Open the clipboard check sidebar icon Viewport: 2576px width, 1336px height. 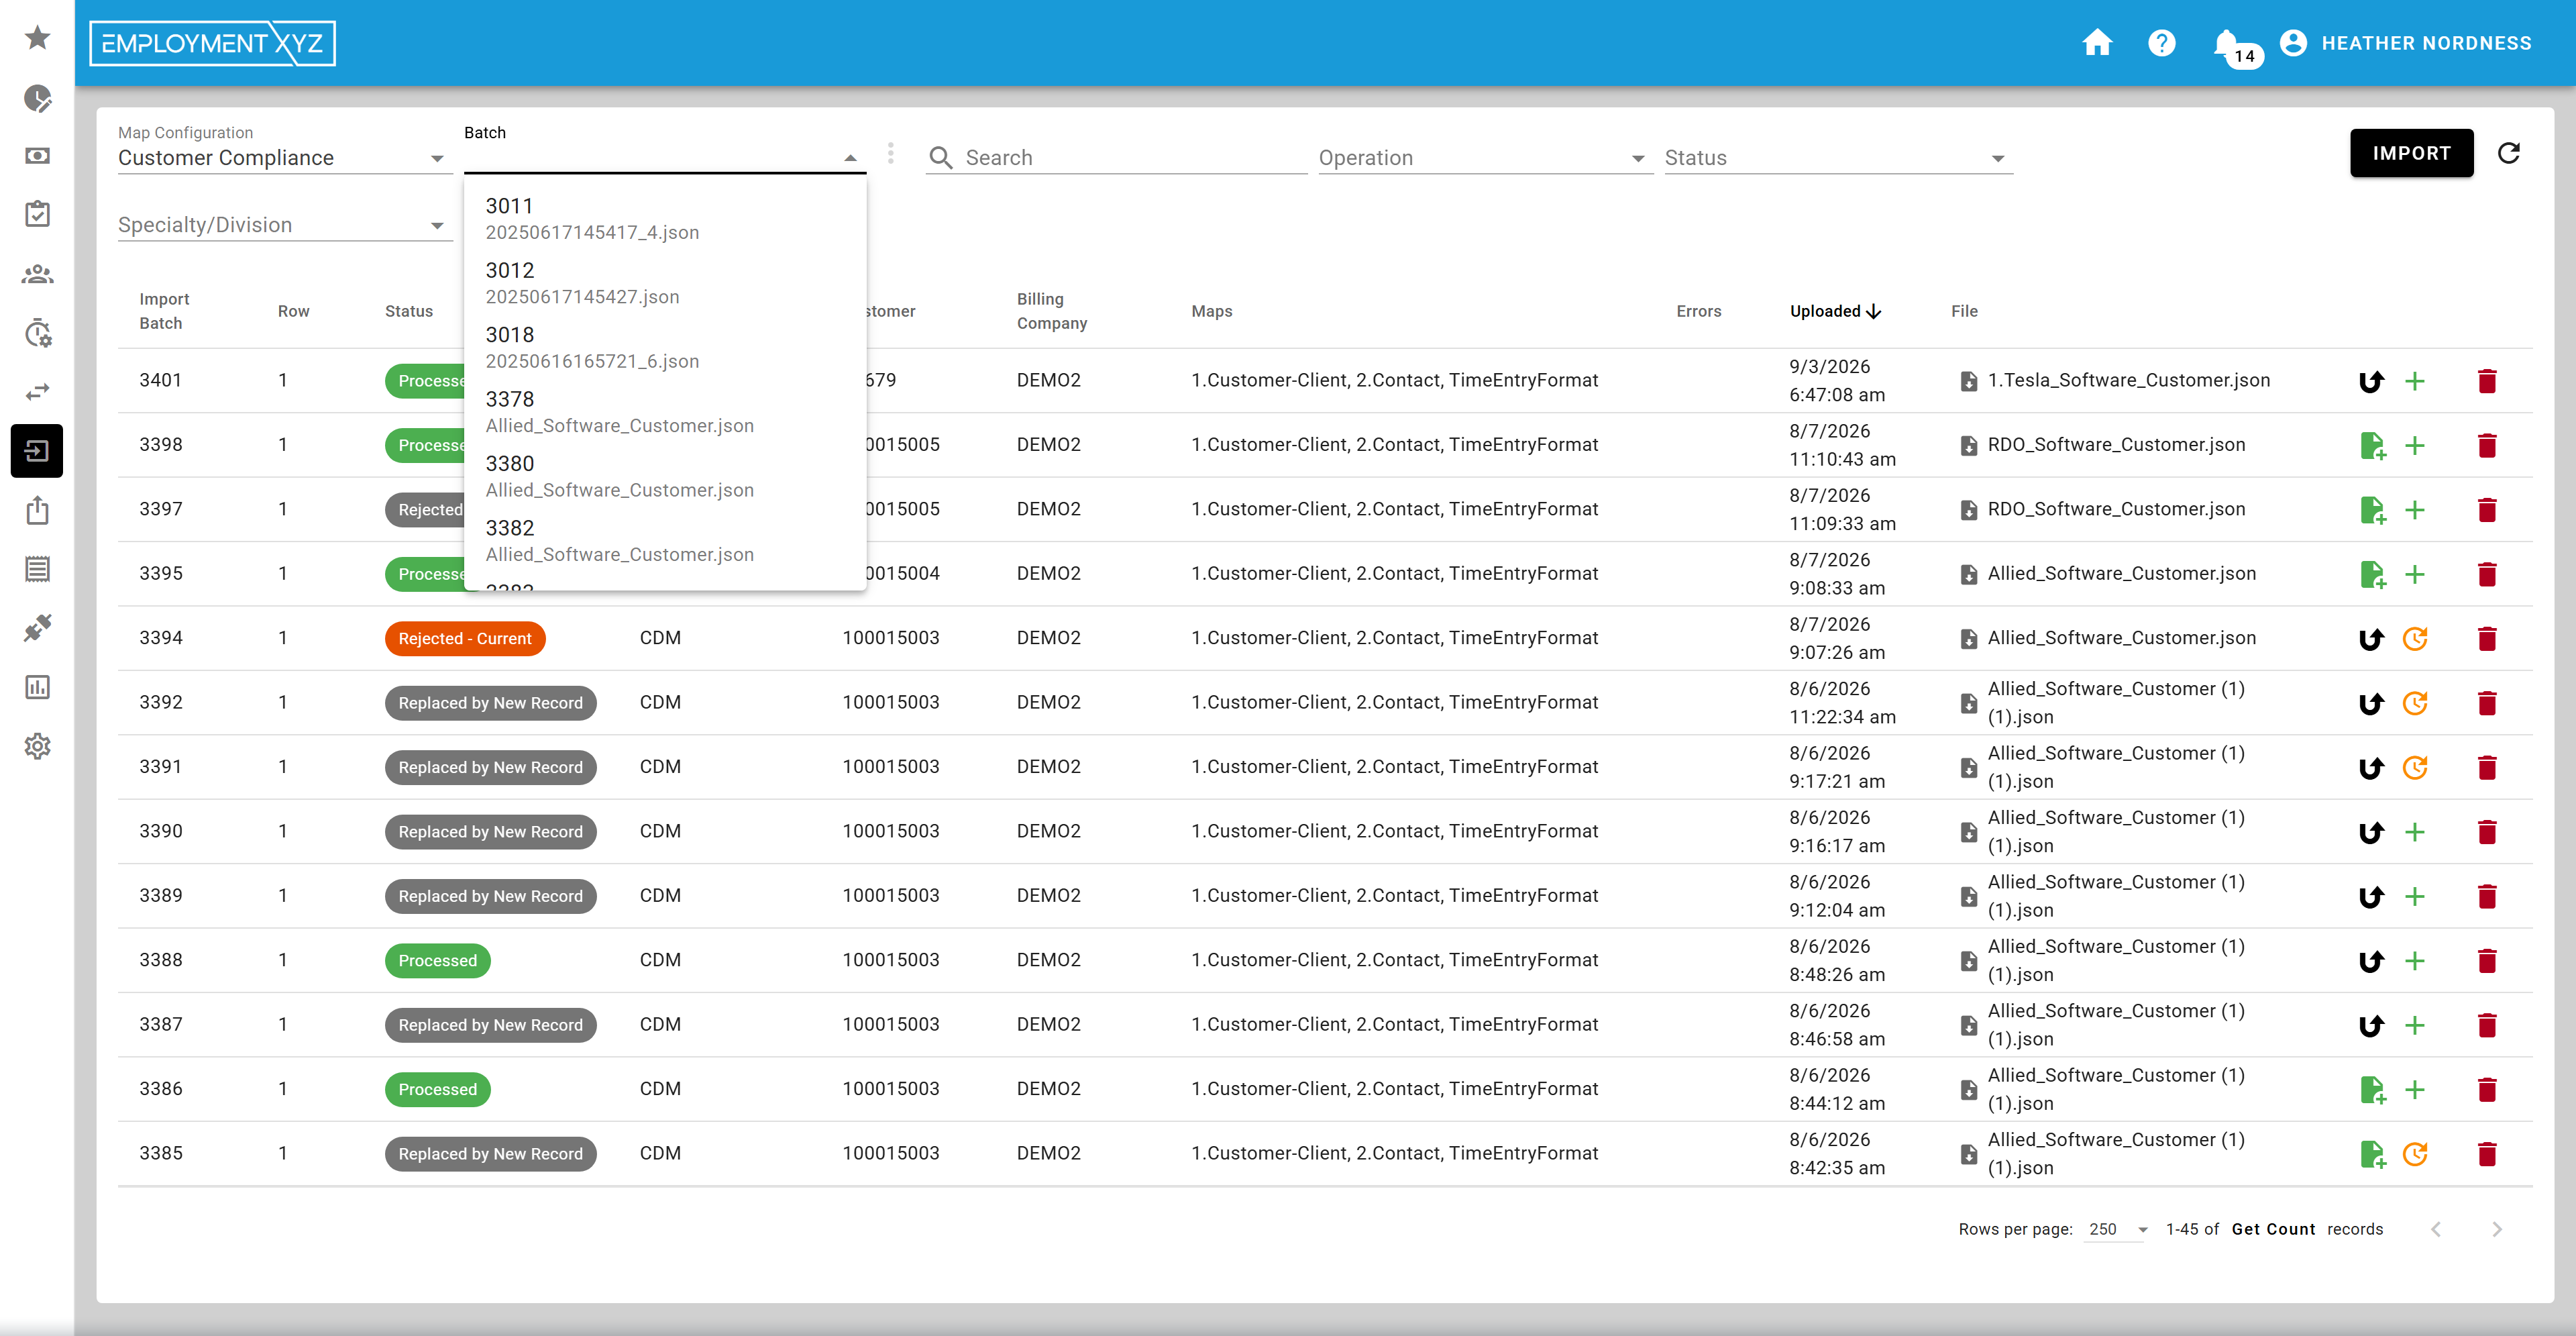point(37,214)
